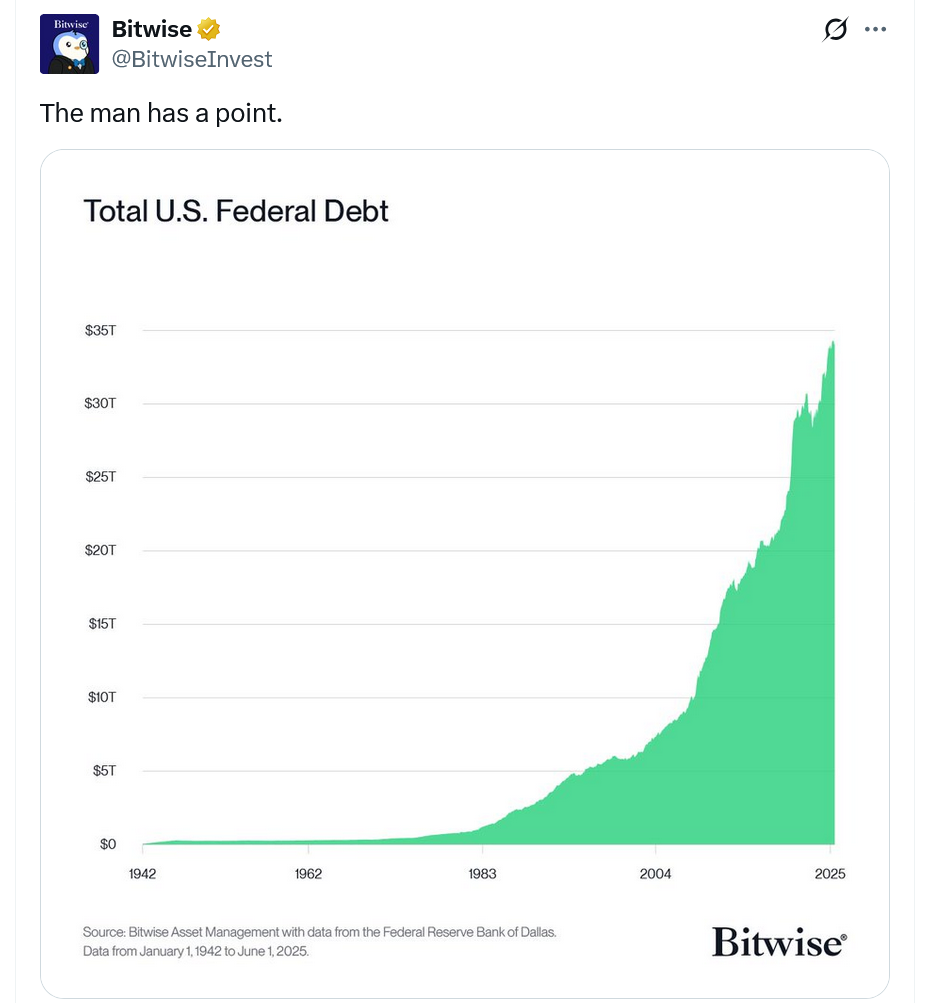Click the tweet text "The man has a point."
Viewport: 927px width, 1003px height.
[161, 113]
